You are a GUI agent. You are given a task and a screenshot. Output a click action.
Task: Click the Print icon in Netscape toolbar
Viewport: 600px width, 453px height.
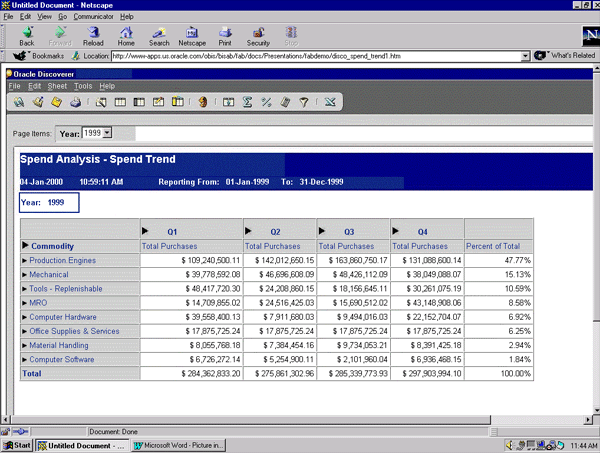[x=225, y=36]
